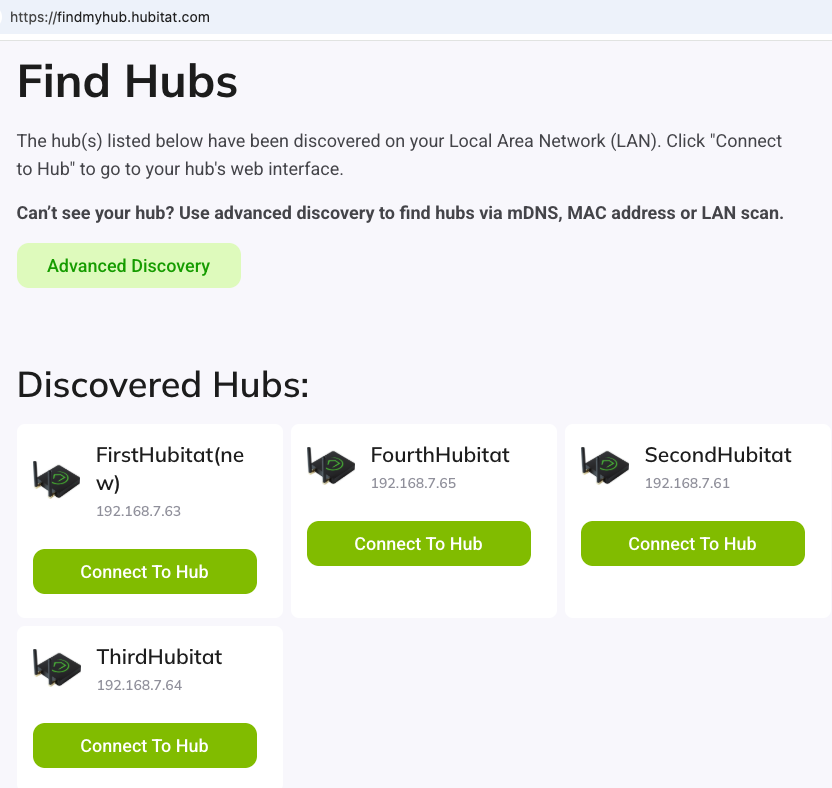Image resolution: width=832 pixels, height=788 pixels.
Task: Select the SecondHubitat hub name
Action: (x=718, y=455)
